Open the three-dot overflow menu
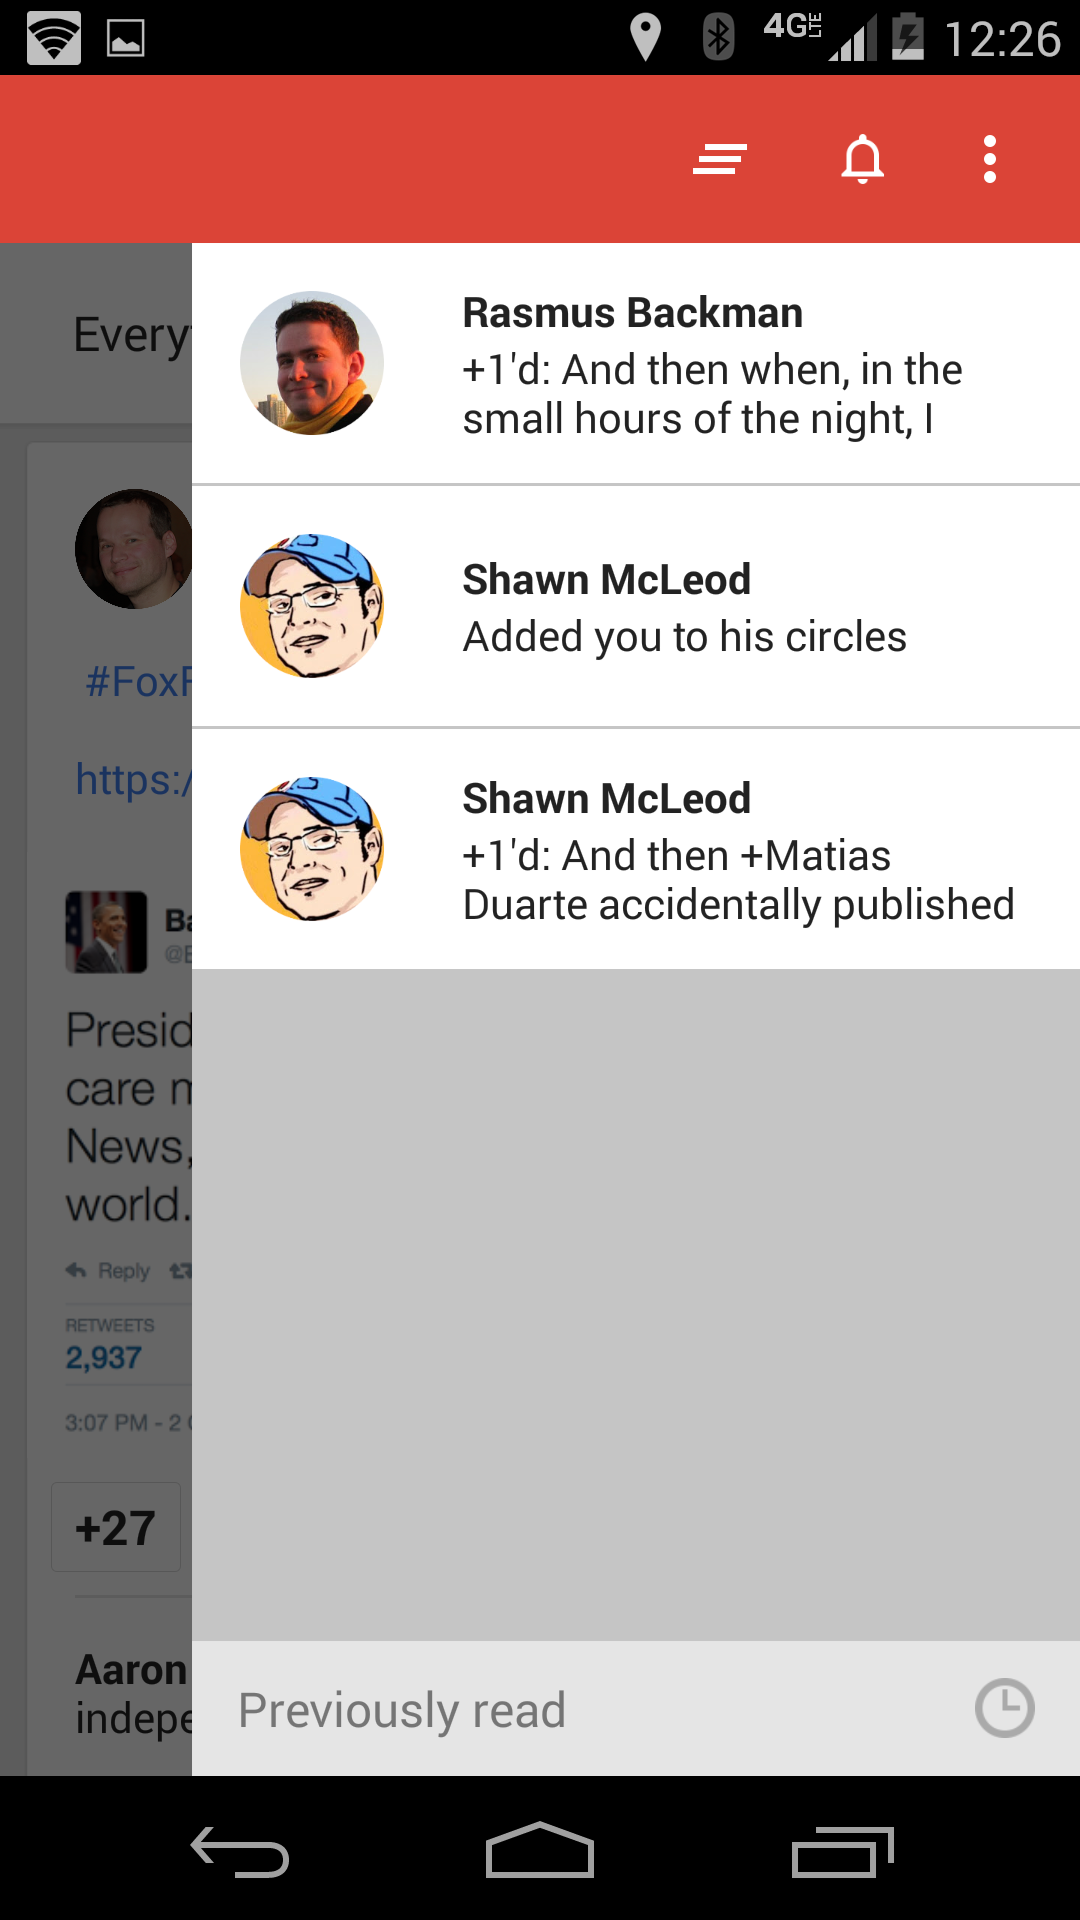The width and height of the screenshot is (1080, 1920). click(990, 159)
